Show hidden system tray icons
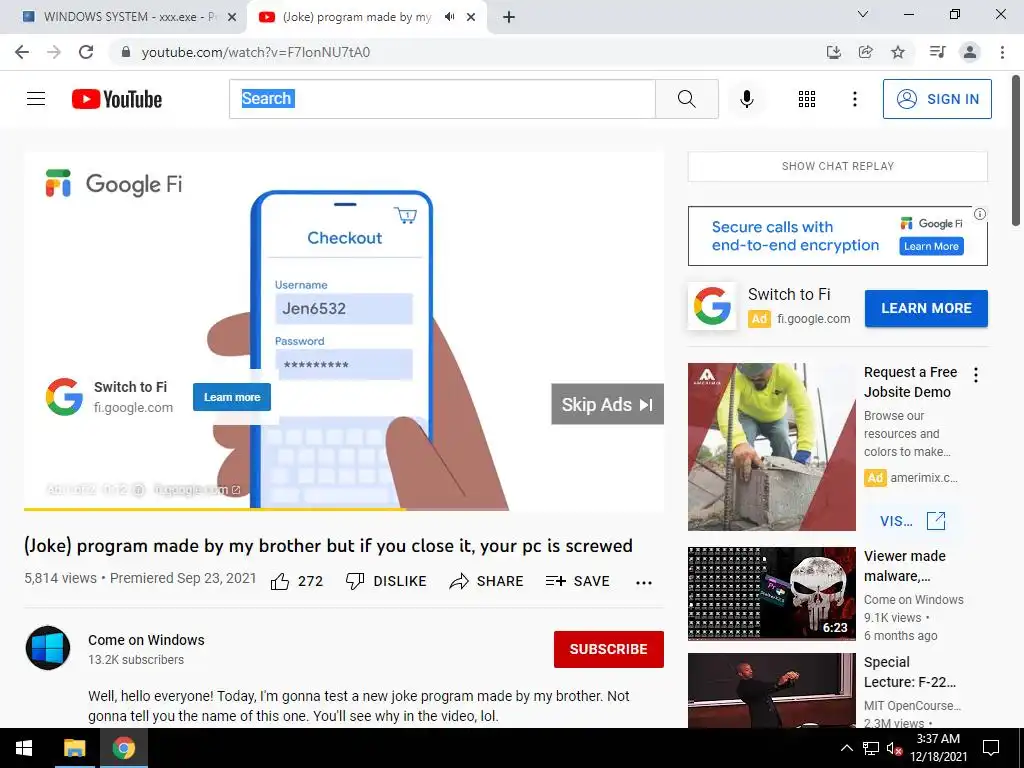The width and height of the screenshot is (1024, 768). coord(846,748)
